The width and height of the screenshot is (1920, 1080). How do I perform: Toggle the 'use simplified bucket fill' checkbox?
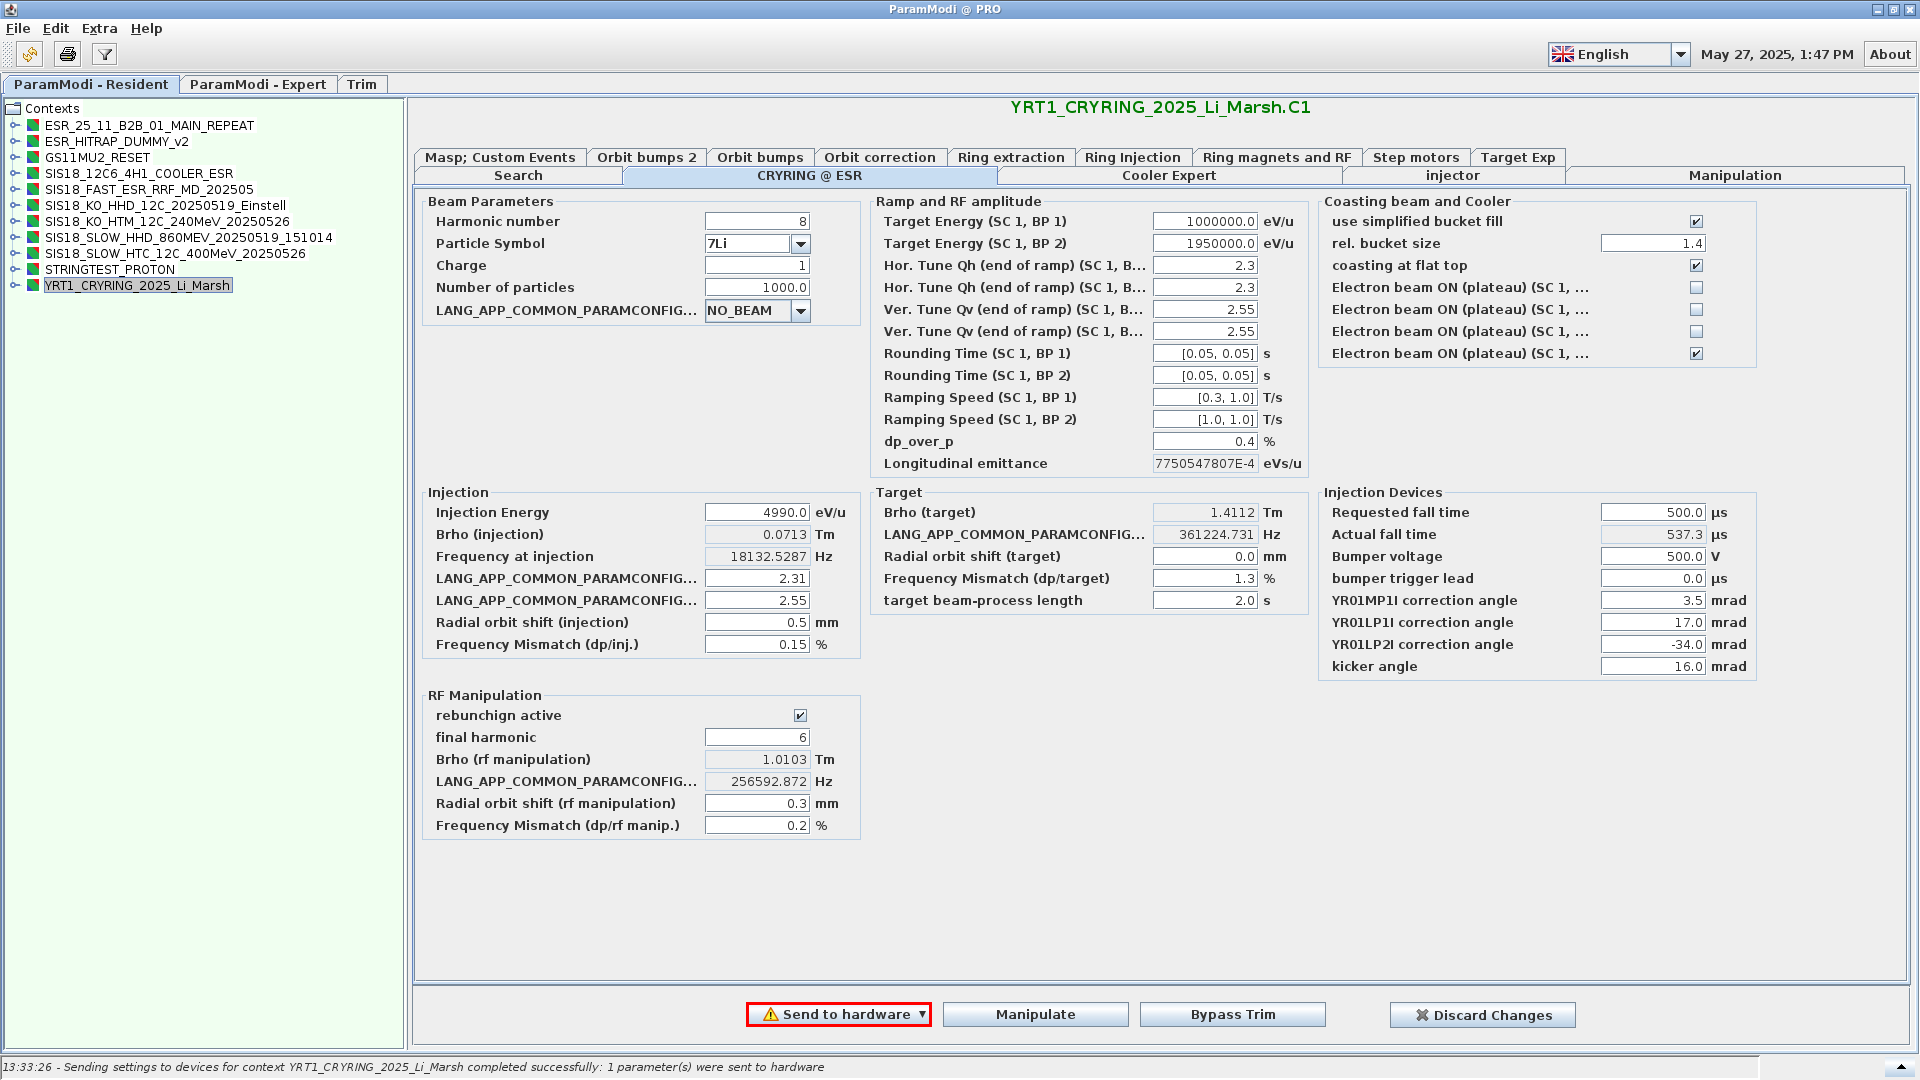click(x=1696, y=222)
